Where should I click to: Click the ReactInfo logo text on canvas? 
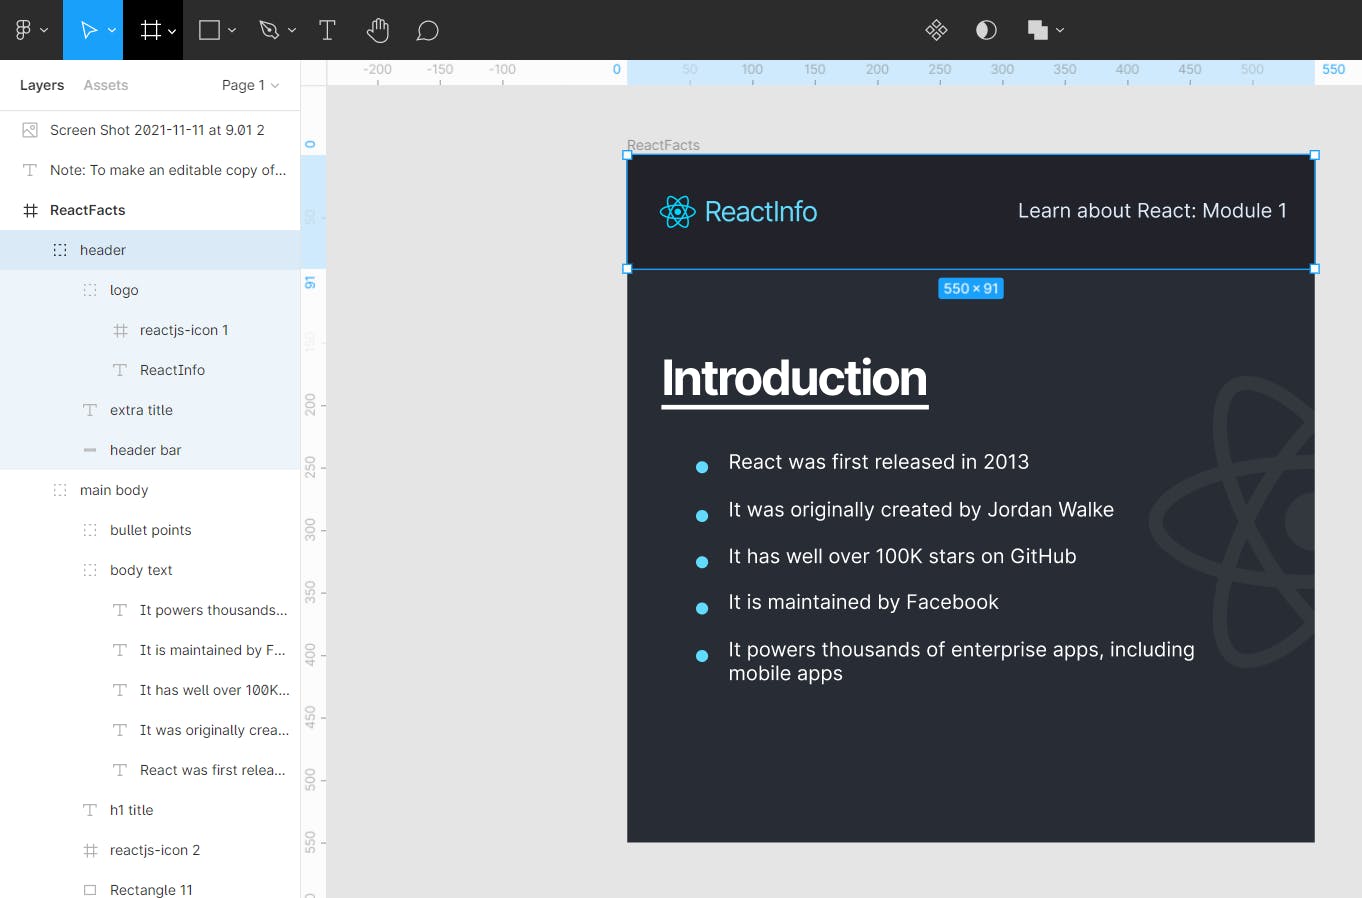click(761, 212)
